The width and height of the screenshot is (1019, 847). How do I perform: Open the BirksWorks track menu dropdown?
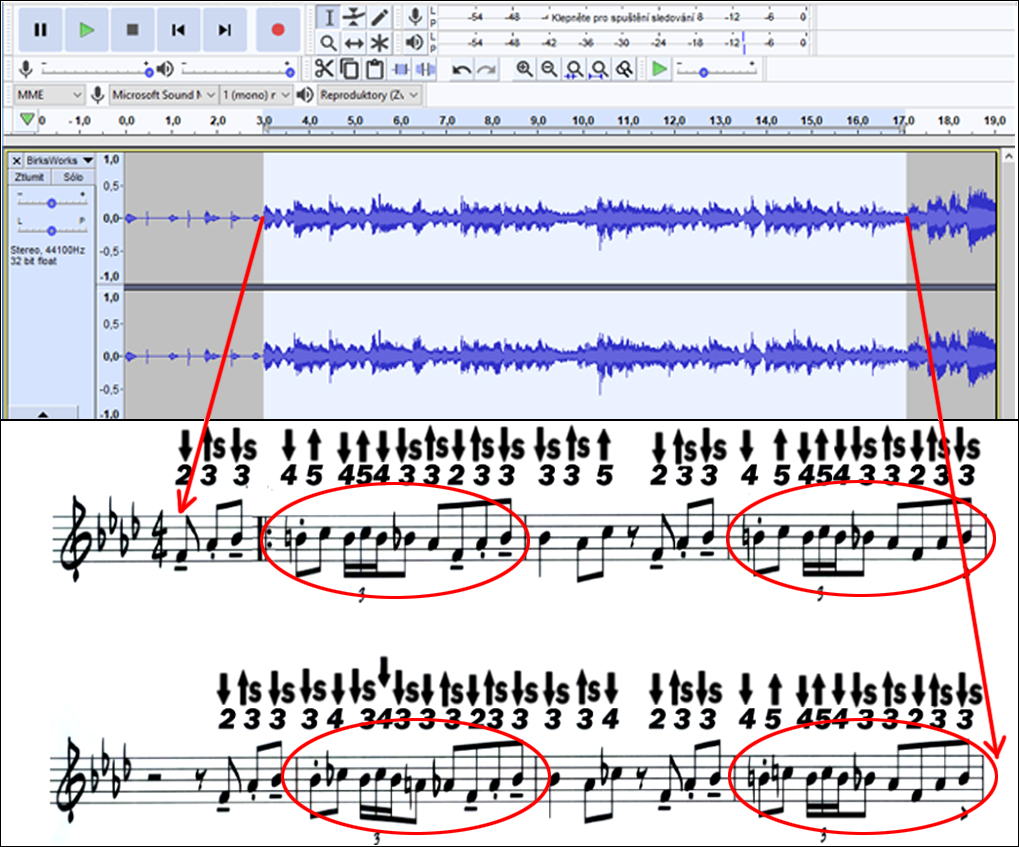coord(60,160)
